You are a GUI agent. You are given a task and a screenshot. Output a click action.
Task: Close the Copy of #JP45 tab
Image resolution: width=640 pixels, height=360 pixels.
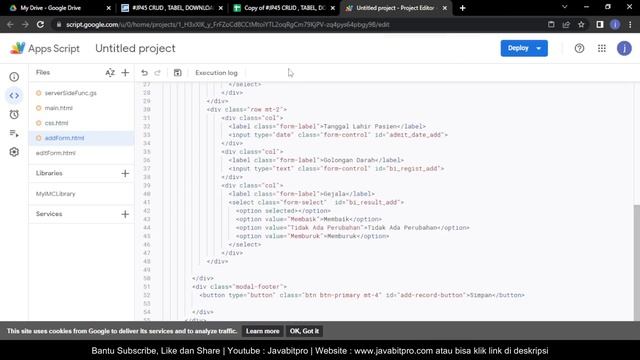pyautogui.click(x=333, y=8)
